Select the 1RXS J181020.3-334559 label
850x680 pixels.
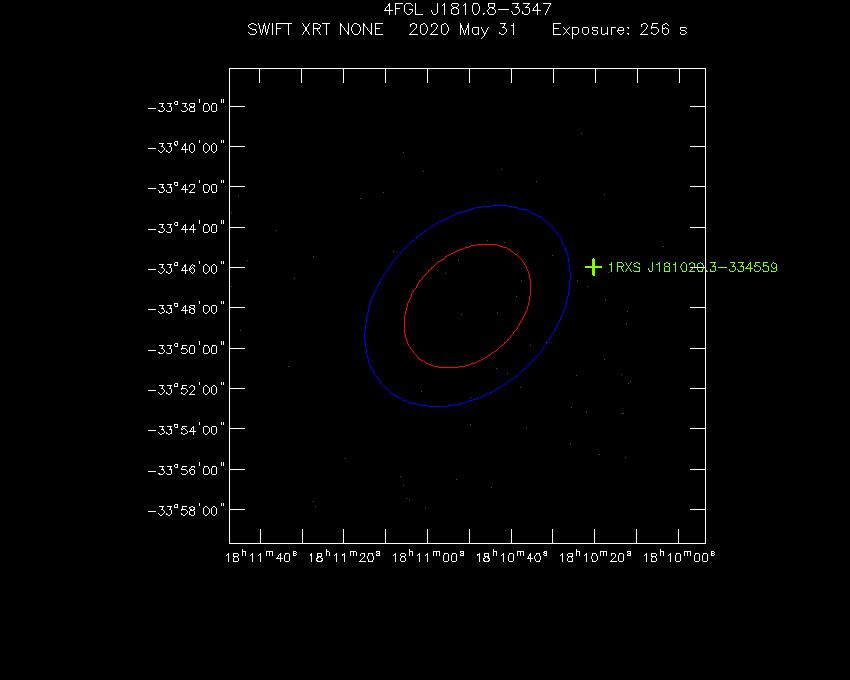point(692,267)
